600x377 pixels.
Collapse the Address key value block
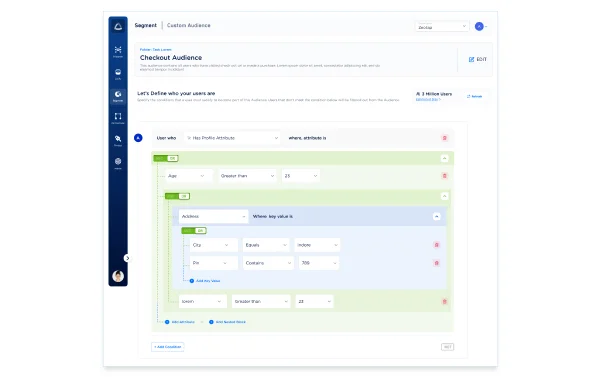coord(436,217)
